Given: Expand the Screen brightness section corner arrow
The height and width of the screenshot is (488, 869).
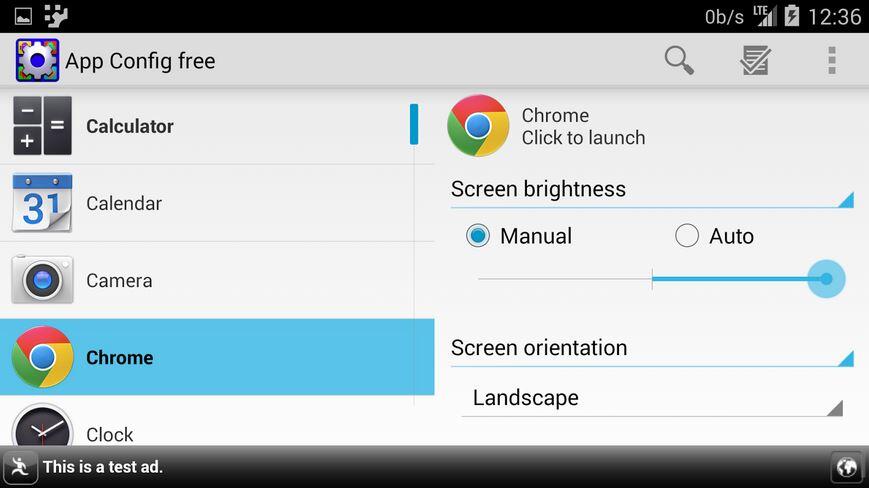Looking at the screenshot, I should 846,199.
